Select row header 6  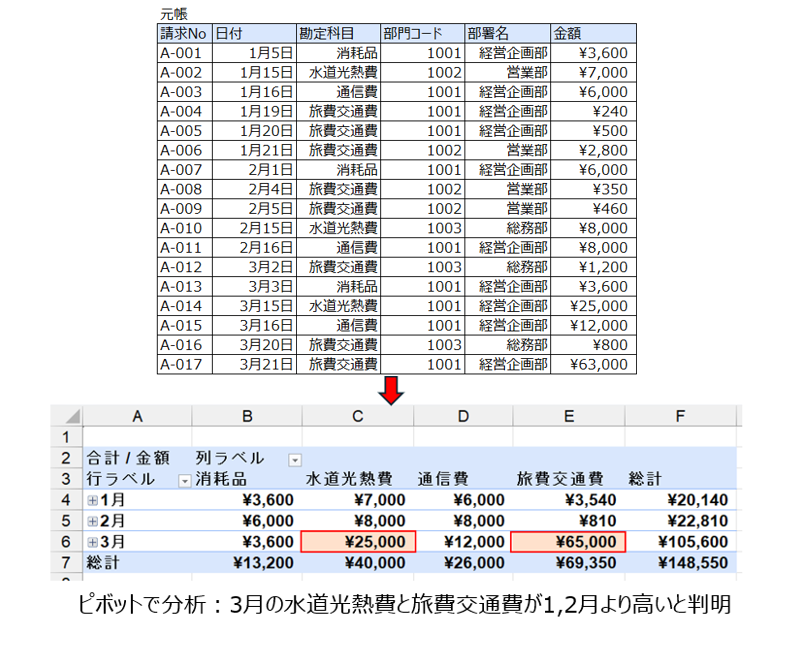67,542
